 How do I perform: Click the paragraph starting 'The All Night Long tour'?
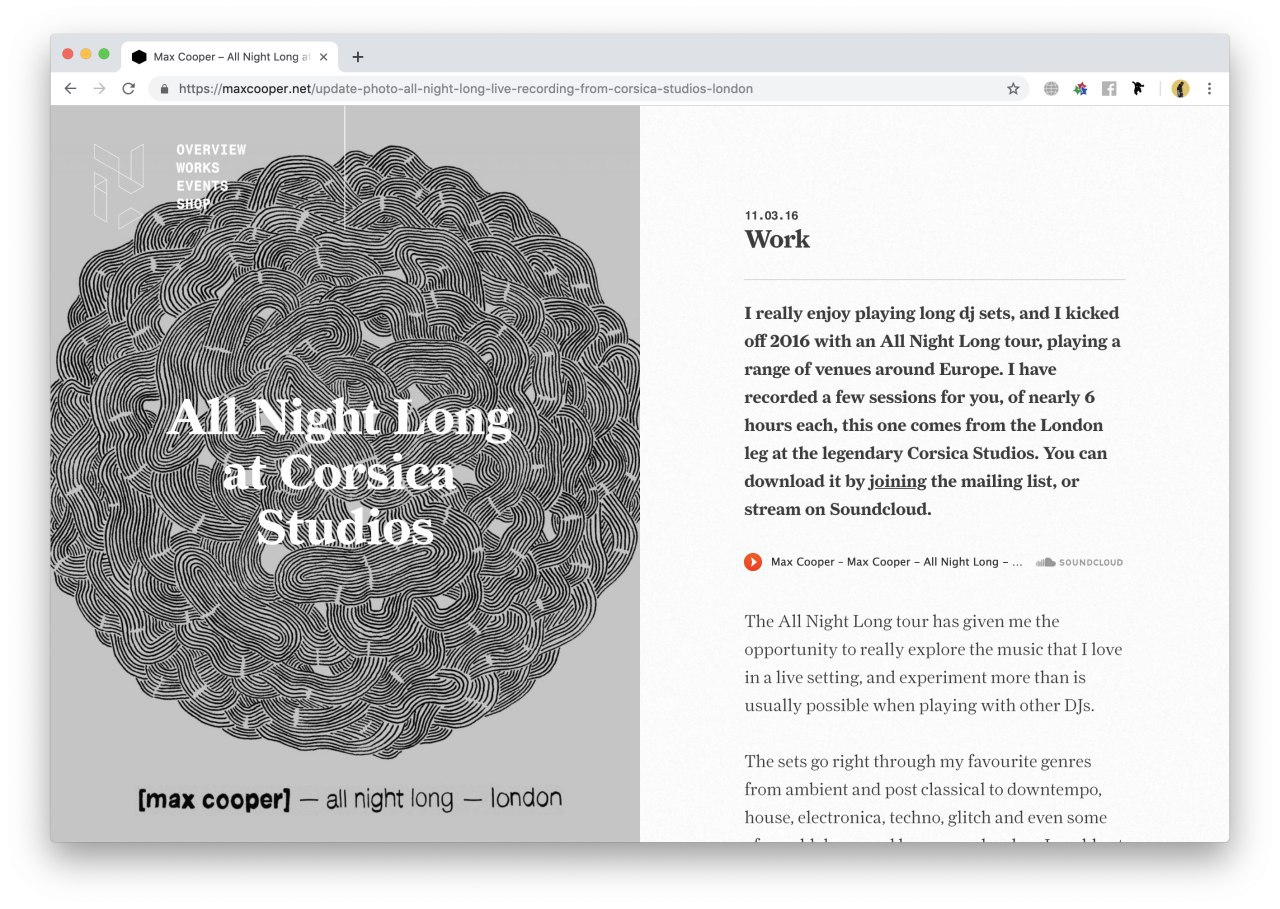[x=934, y=663]
